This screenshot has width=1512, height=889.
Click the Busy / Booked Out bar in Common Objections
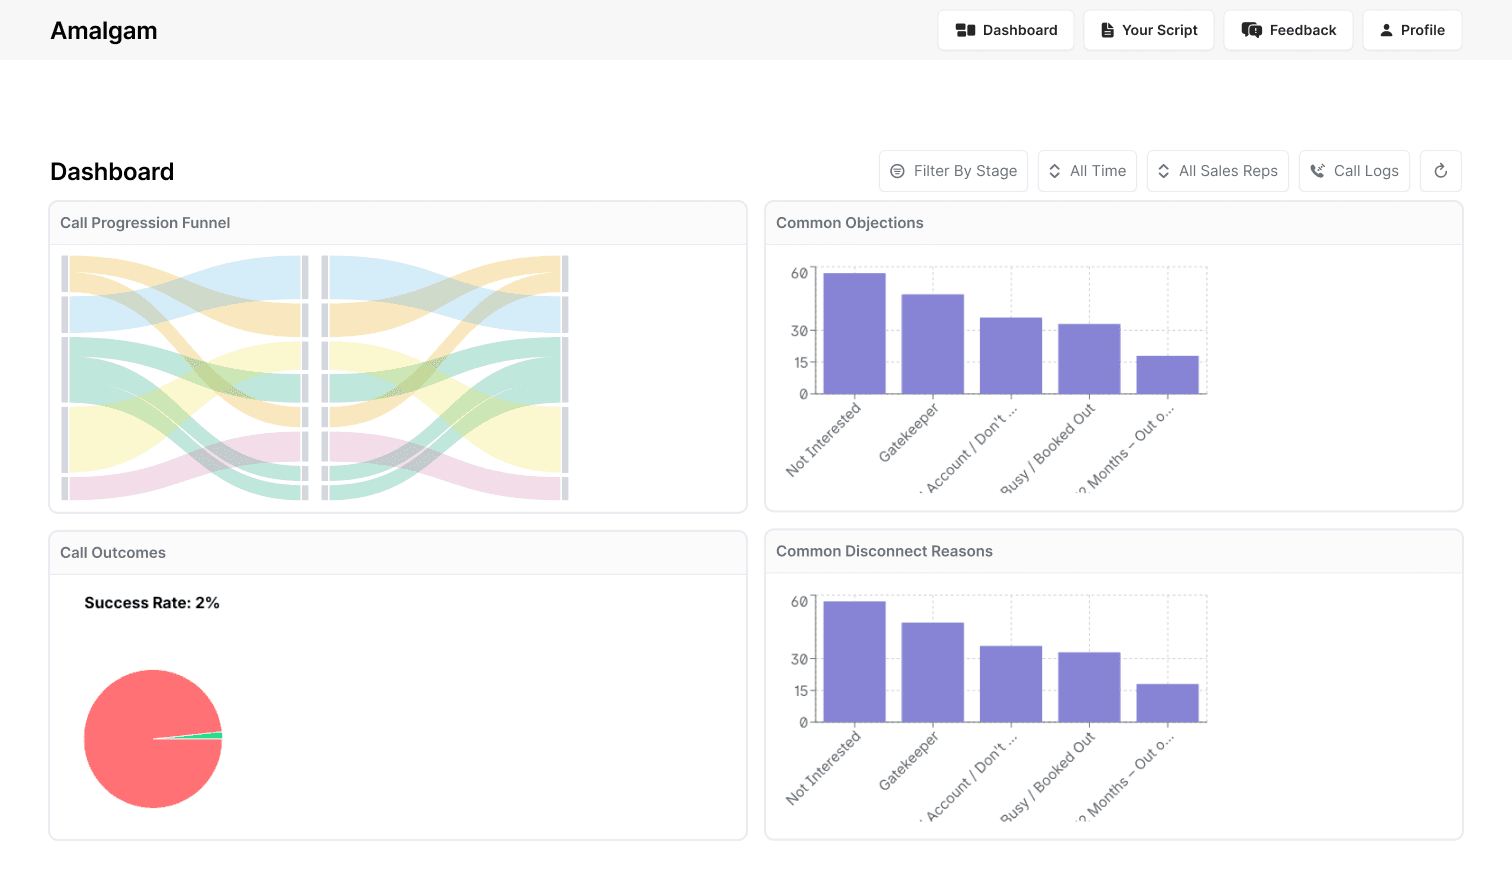[1089, 359]
